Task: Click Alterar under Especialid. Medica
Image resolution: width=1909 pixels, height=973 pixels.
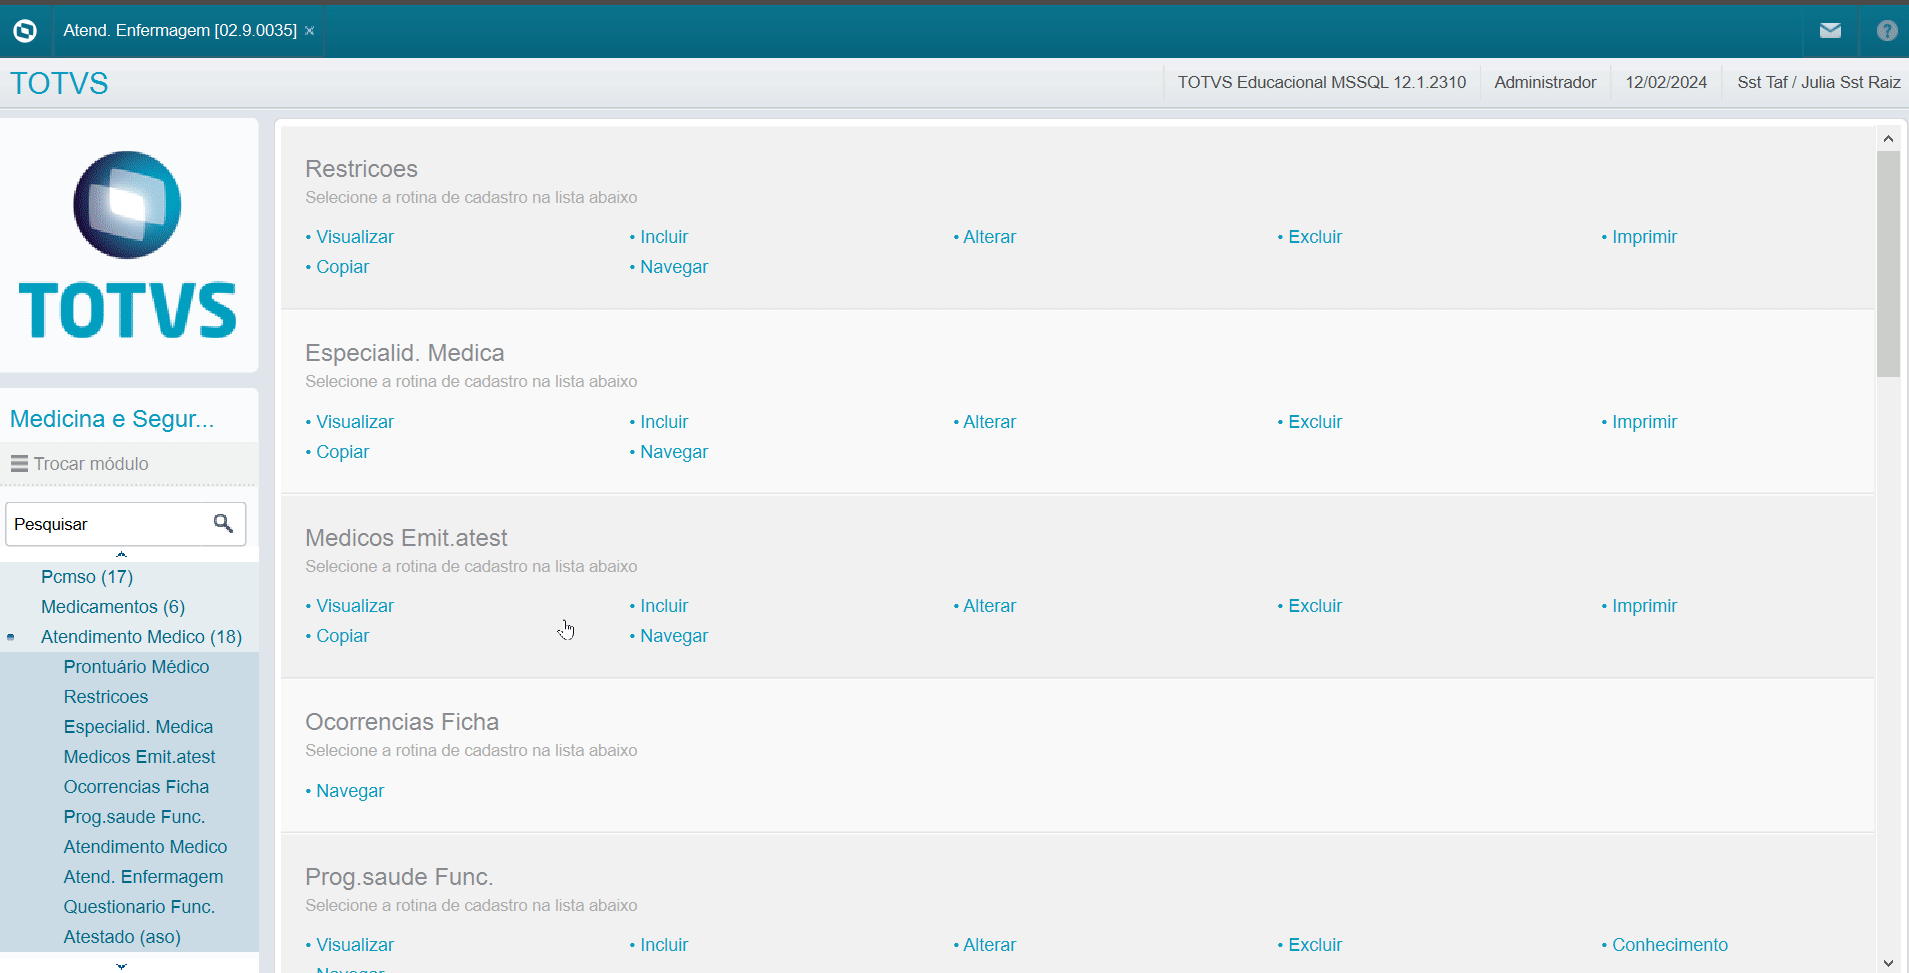Action: click(989, 422)
